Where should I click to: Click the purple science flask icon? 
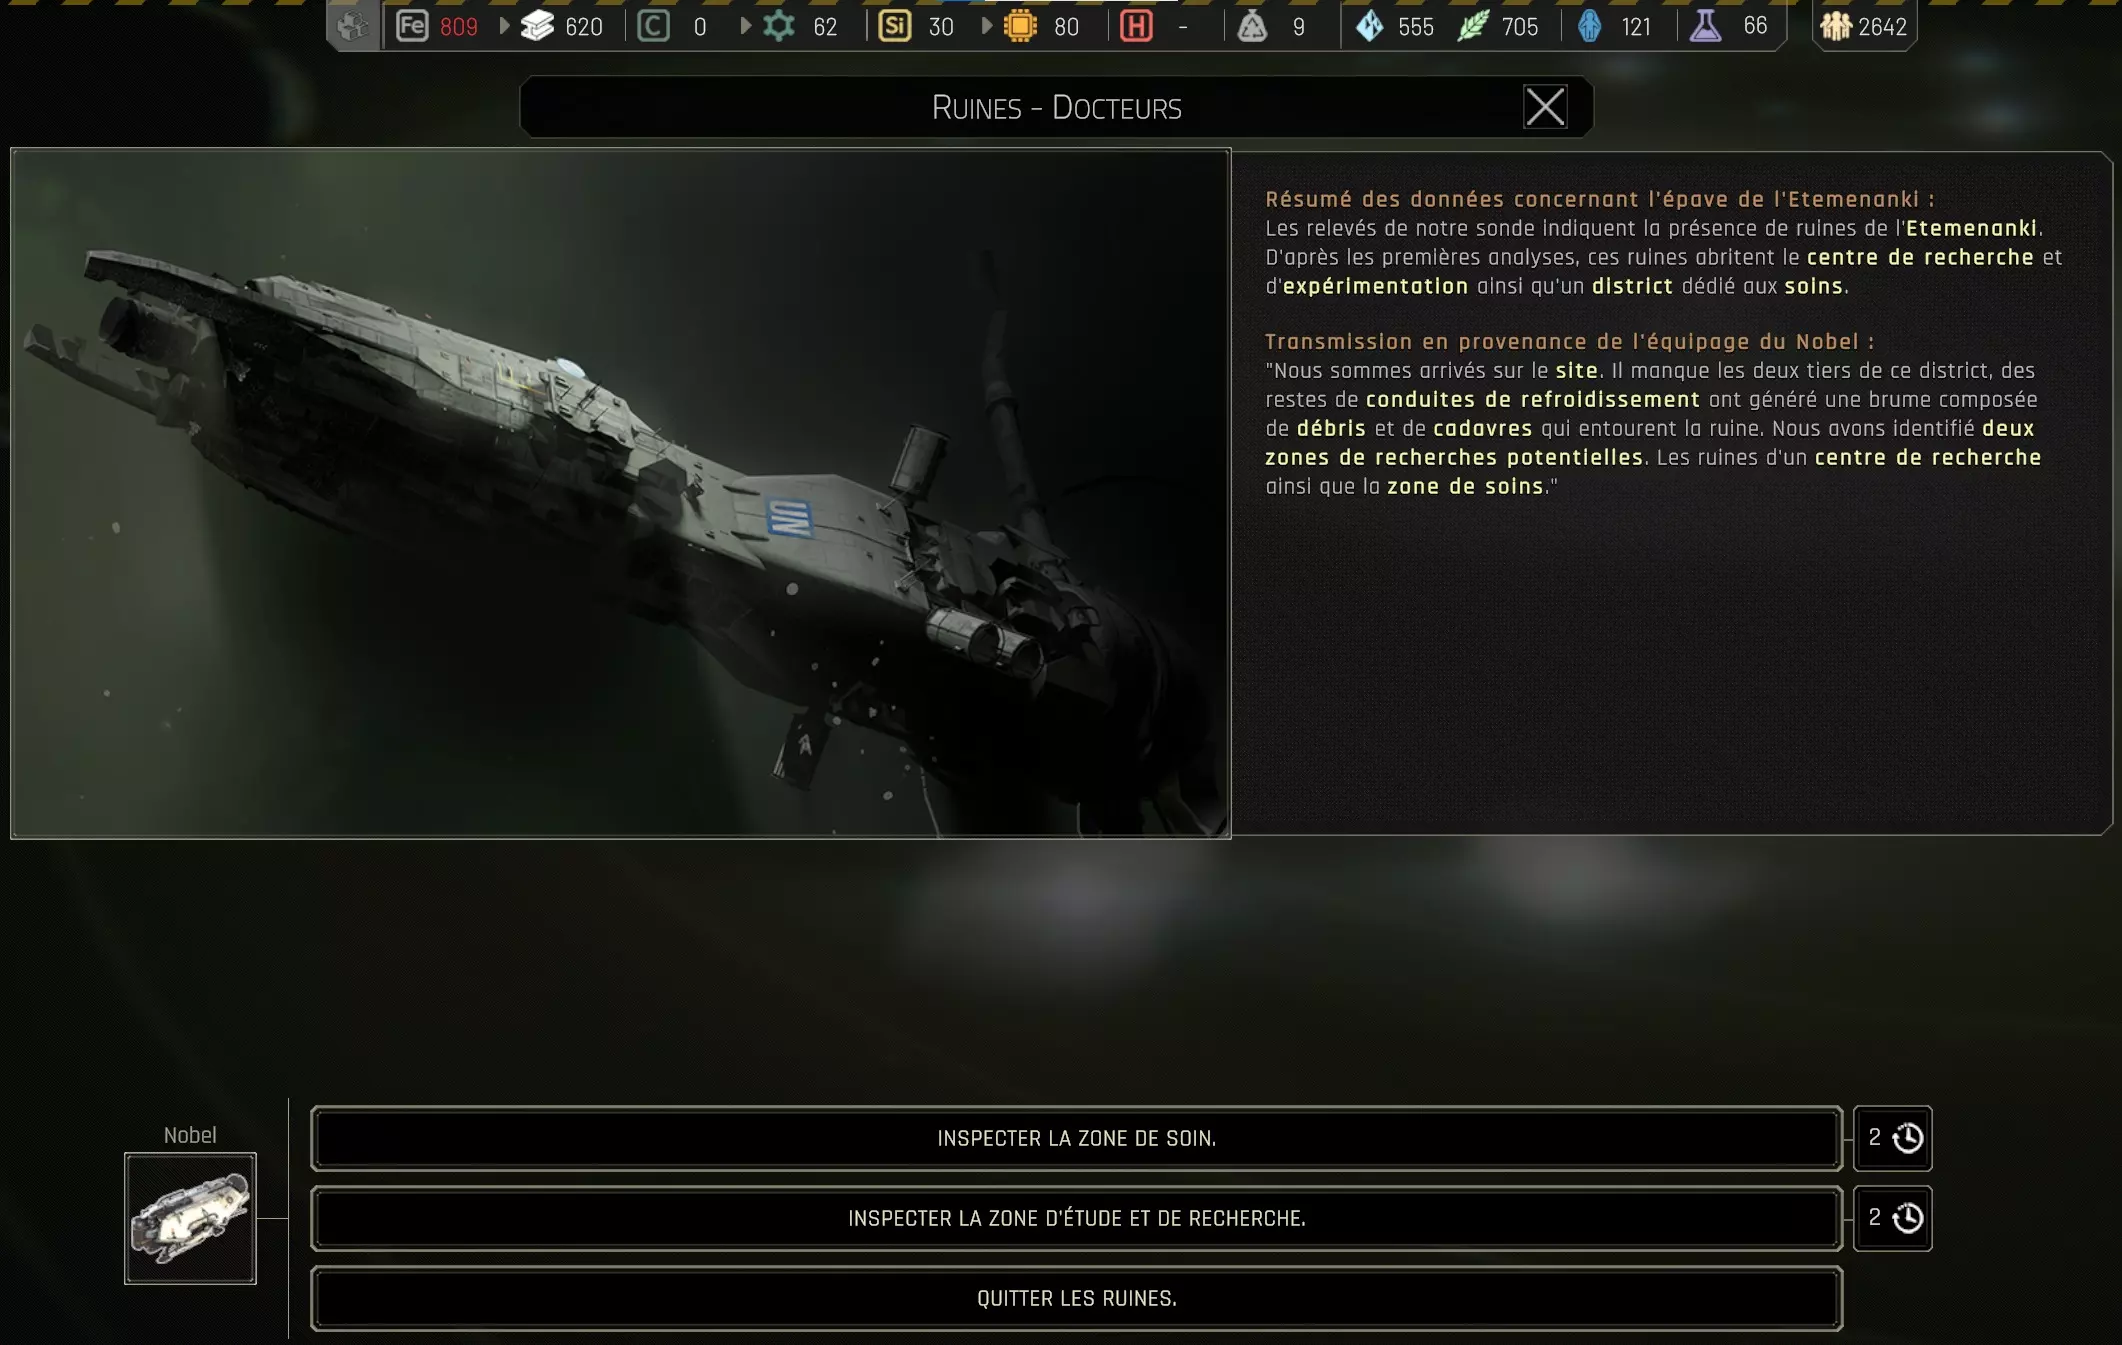pyautogui.click(x=1705, y=26)
